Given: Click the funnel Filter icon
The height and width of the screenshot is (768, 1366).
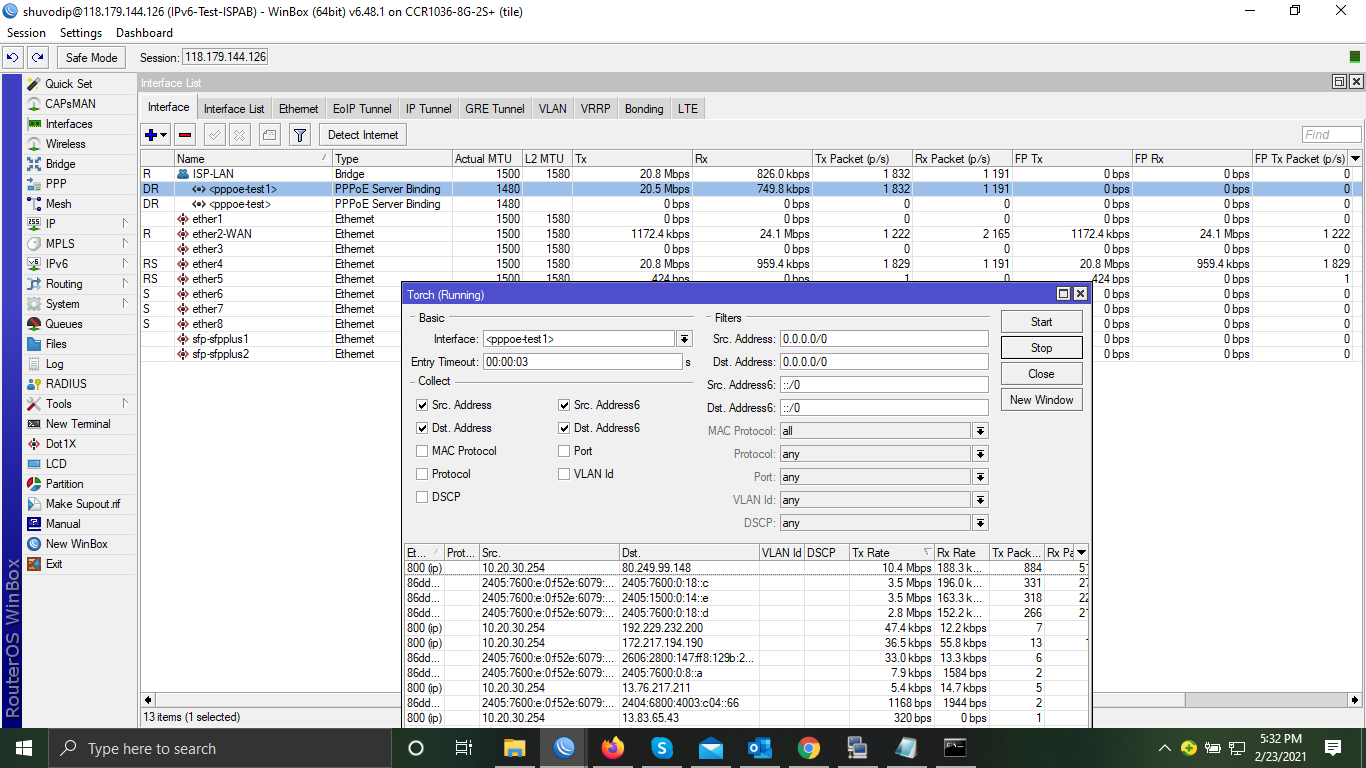Looking at the screenshot, I should point(299,135).
